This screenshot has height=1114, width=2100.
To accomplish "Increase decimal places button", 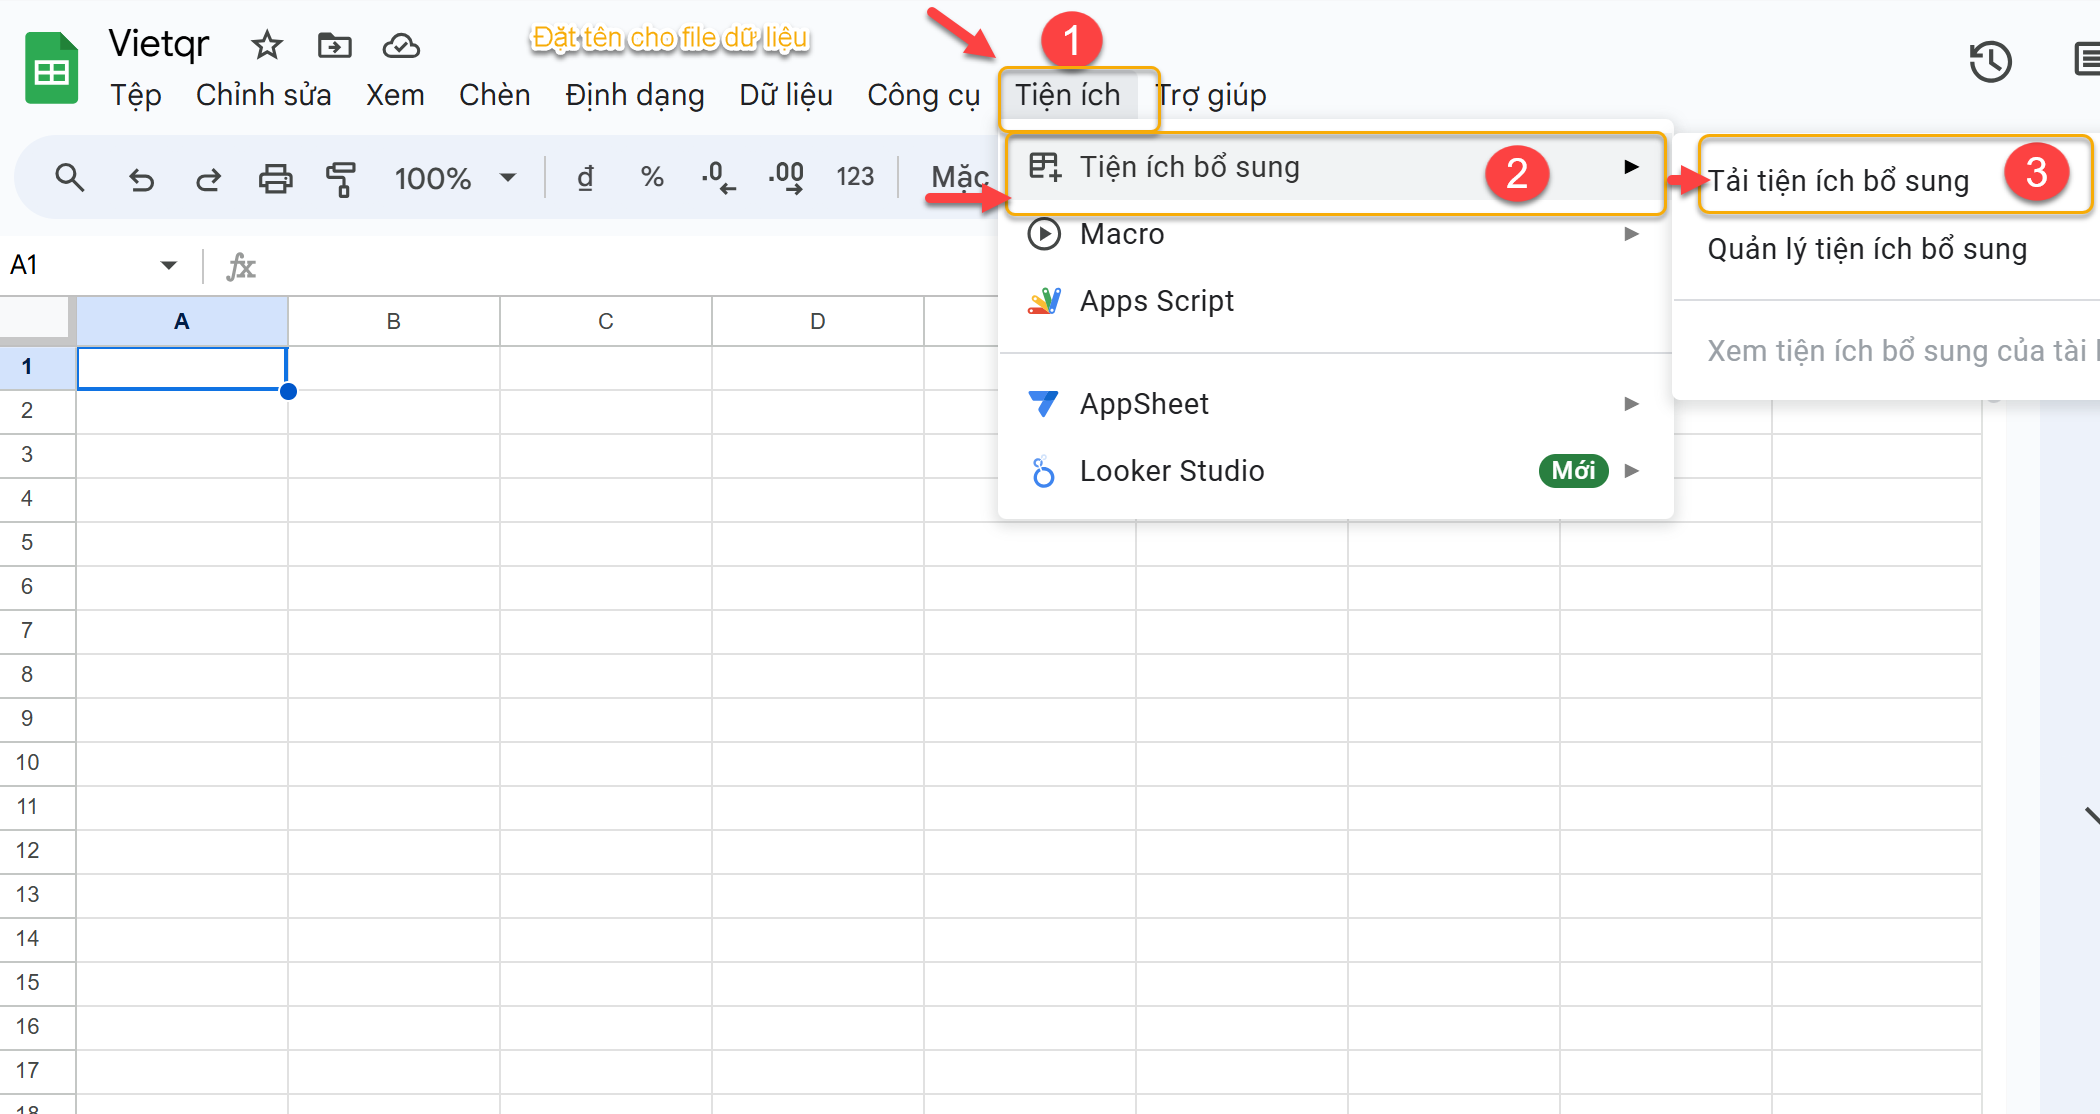I will [x=786, y=178].
